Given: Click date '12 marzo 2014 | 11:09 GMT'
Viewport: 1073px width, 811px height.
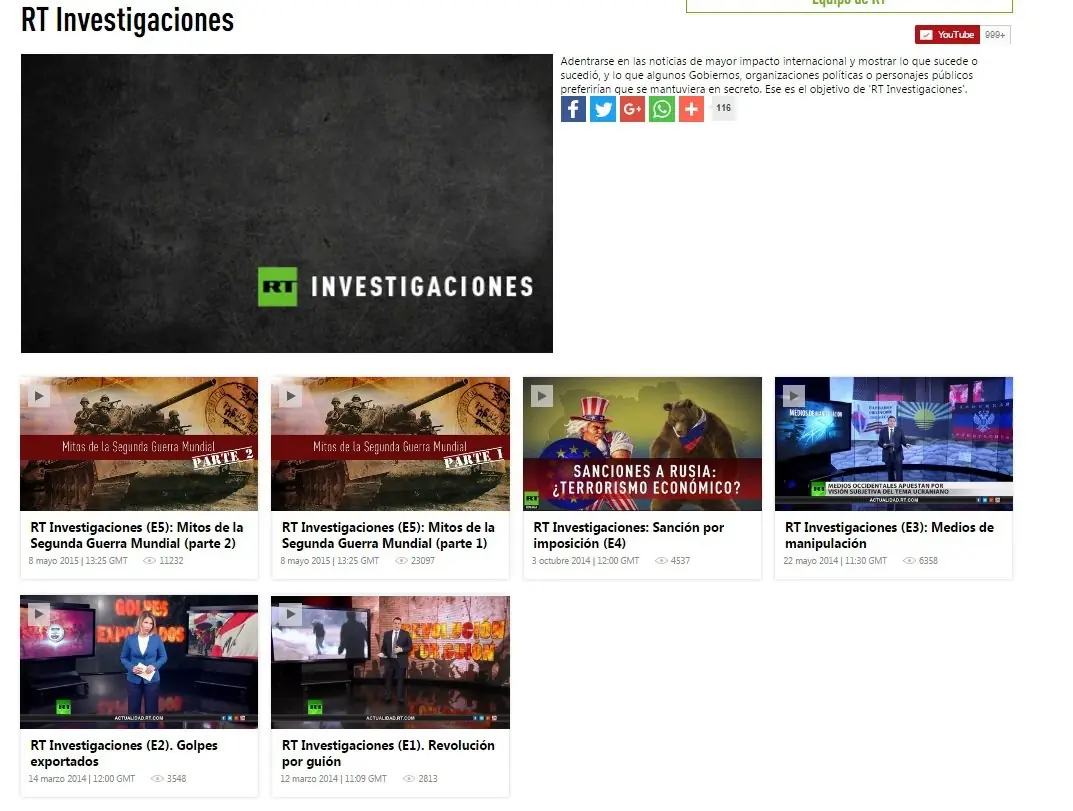Looking at the screenshot, I should [333, 779].
